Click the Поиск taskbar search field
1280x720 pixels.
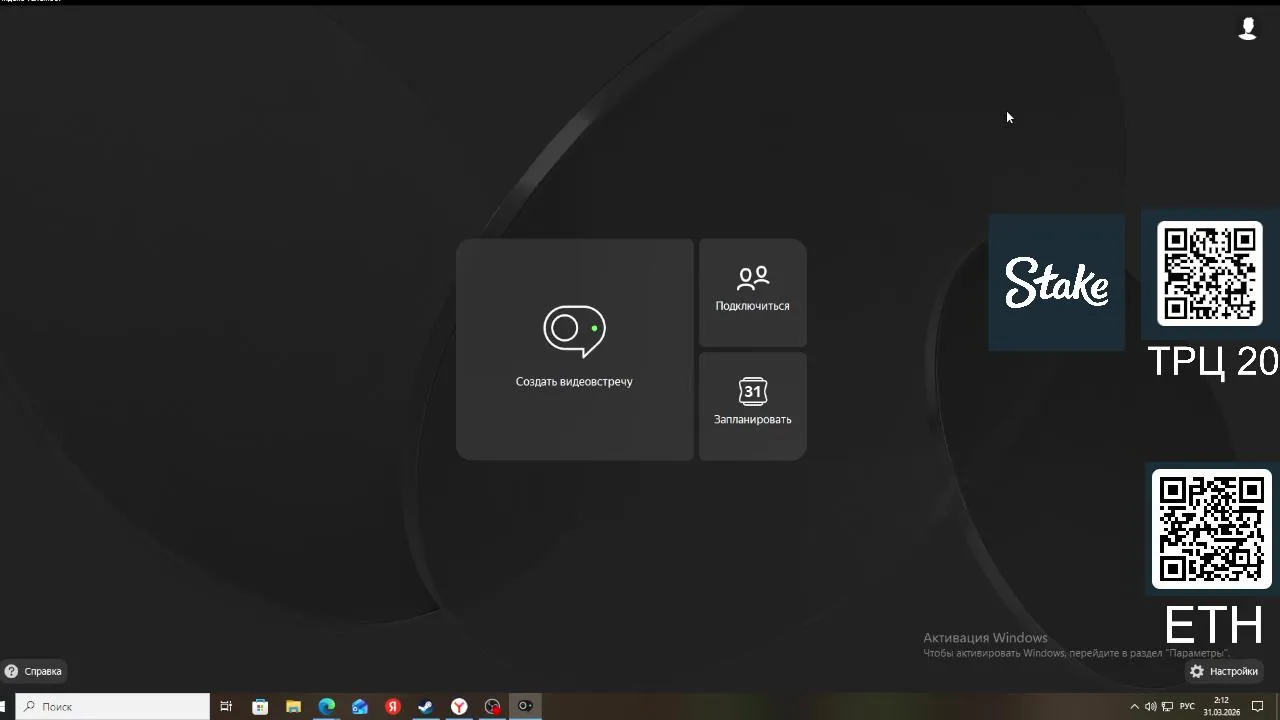pos(113,706)
